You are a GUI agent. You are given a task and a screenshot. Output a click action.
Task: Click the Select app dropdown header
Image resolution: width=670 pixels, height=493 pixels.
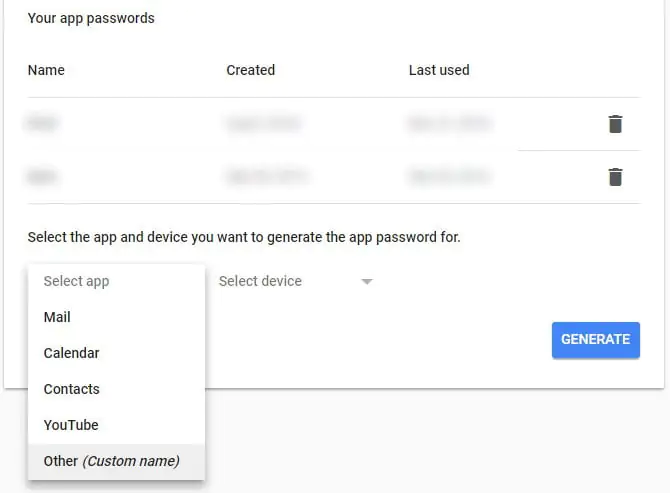[76, 281]
